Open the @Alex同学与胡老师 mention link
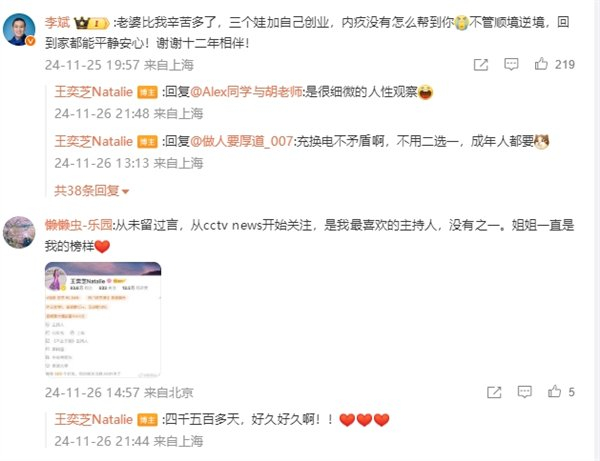The image size is (600, 461). point(246,92)
